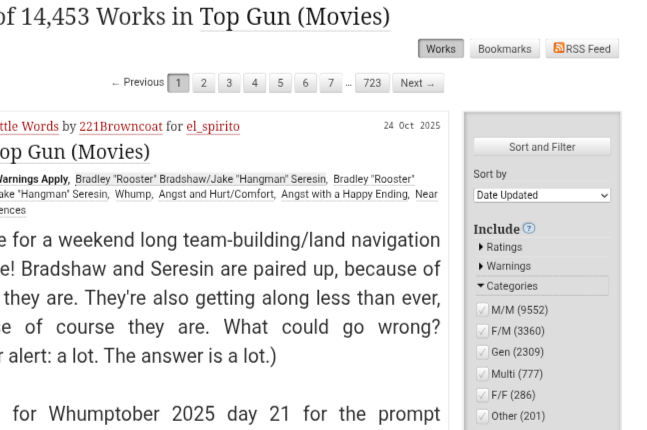The height and width of the screenshot is (430, 647).
Task: Collapse the Categories filter section
Action: (542, 286)
